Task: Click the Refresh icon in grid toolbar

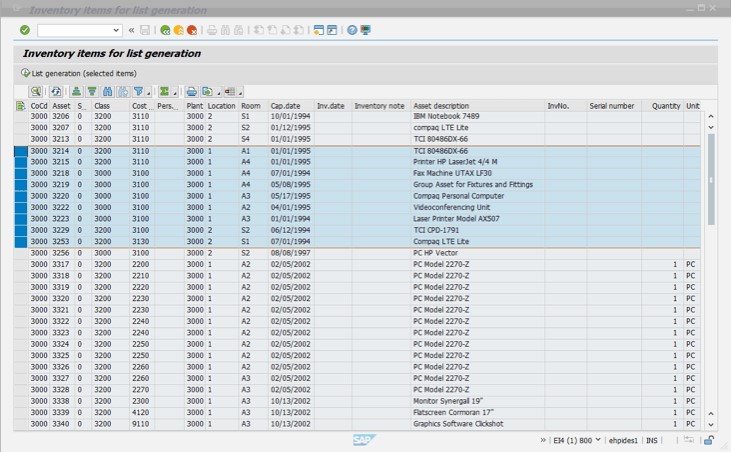Action: (x=56, y=92)
